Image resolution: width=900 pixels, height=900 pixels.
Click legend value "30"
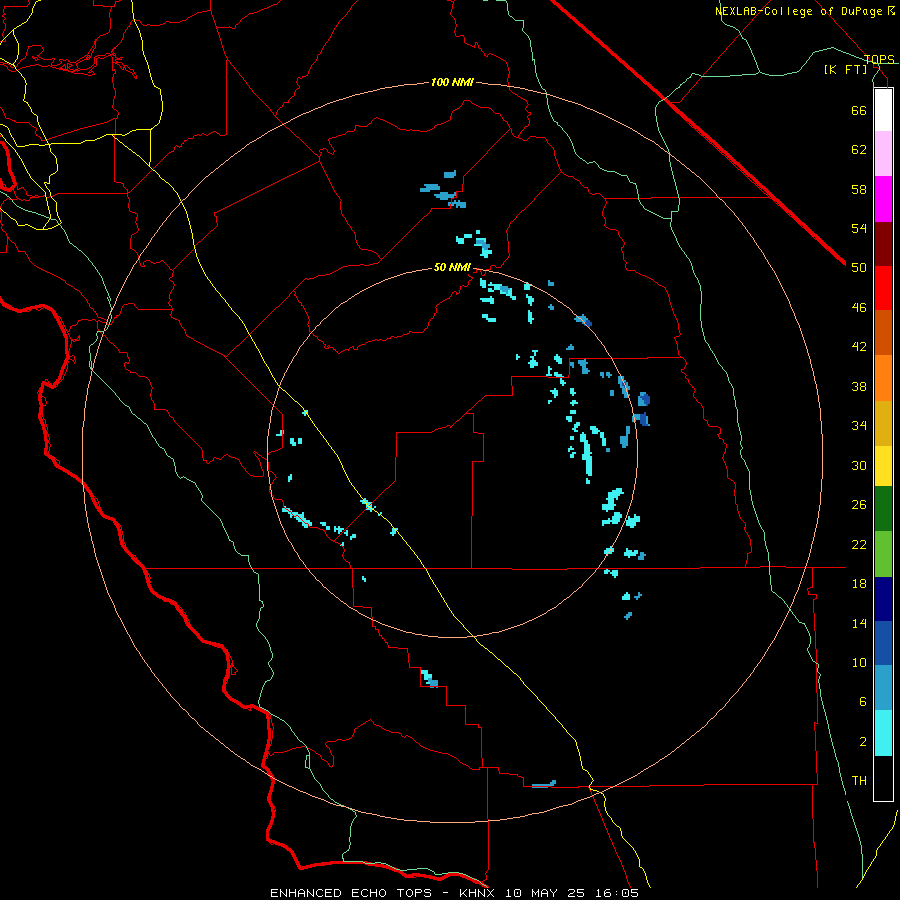click(859, 465)
